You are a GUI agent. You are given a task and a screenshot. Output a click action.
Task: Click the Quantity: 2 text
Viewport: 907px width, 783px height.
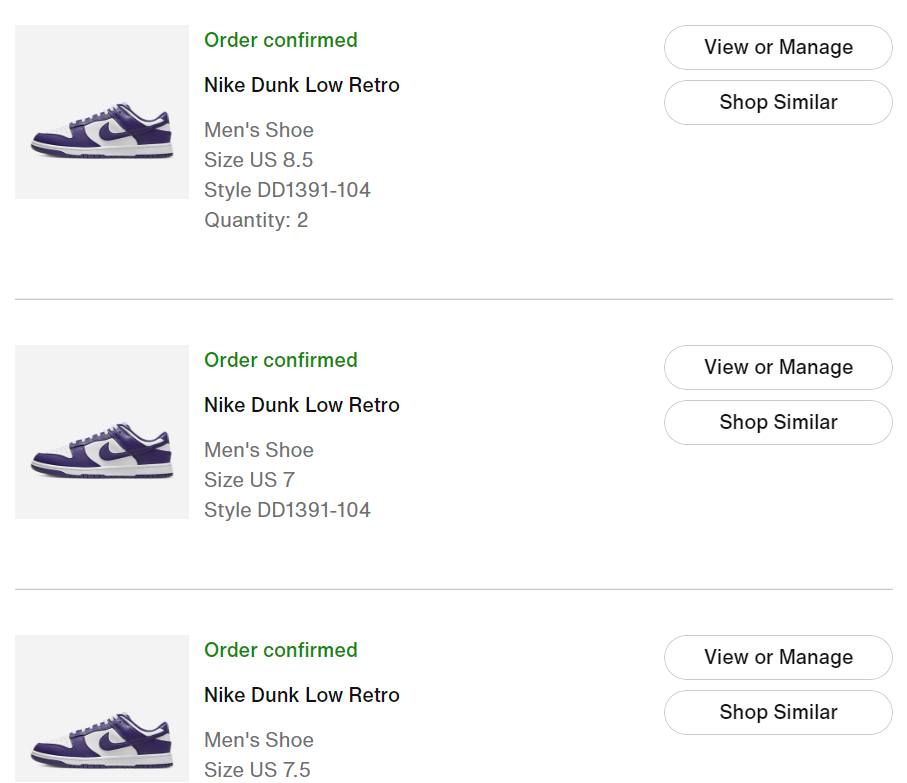256,220
